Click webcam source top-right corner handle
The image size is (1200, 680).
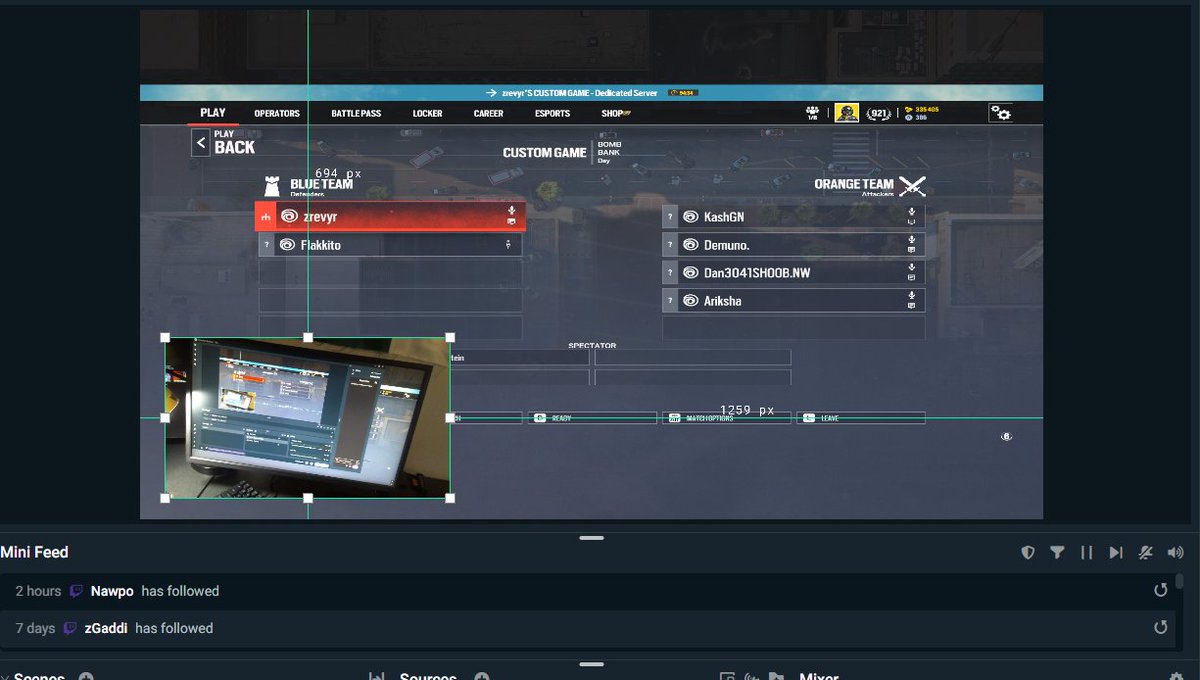450,338
